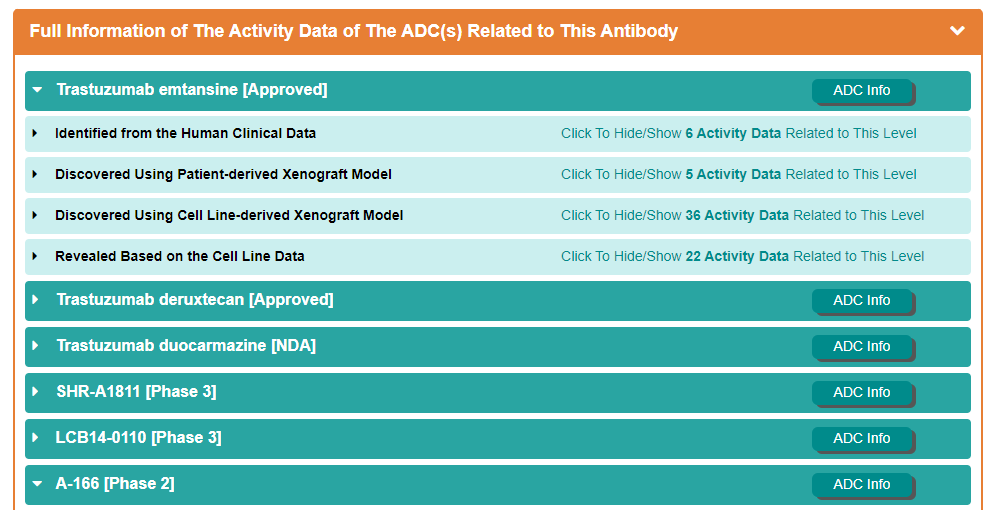Expand Trastuzumab deruxtecan section arrow
The width and height of the screenshot is (999, 510).
point(37,300)
